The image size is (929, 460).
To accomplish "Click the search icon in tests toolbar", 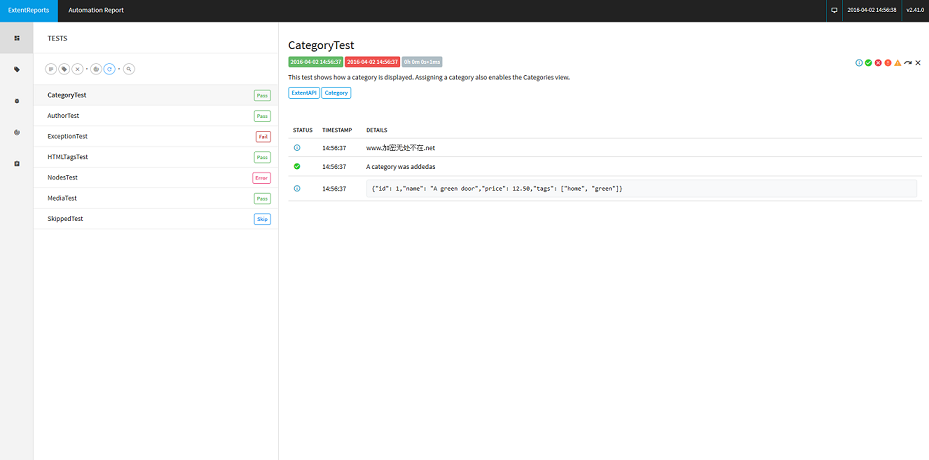I will click(129, 69).
